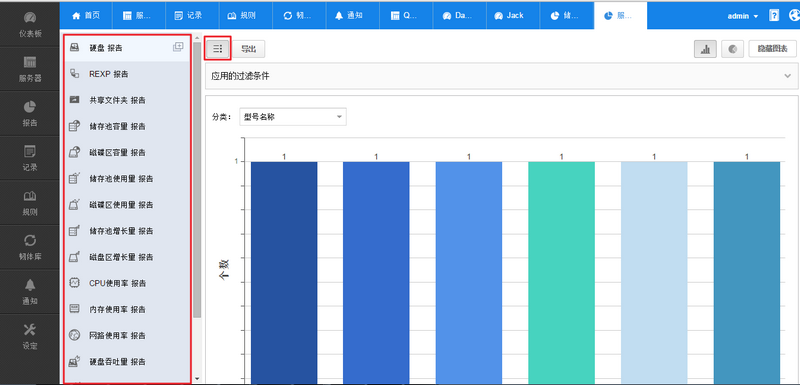Screen dimensions: 800x385
Task: Select the 共享文件夹 报告 report
Action: coord(127,100)
